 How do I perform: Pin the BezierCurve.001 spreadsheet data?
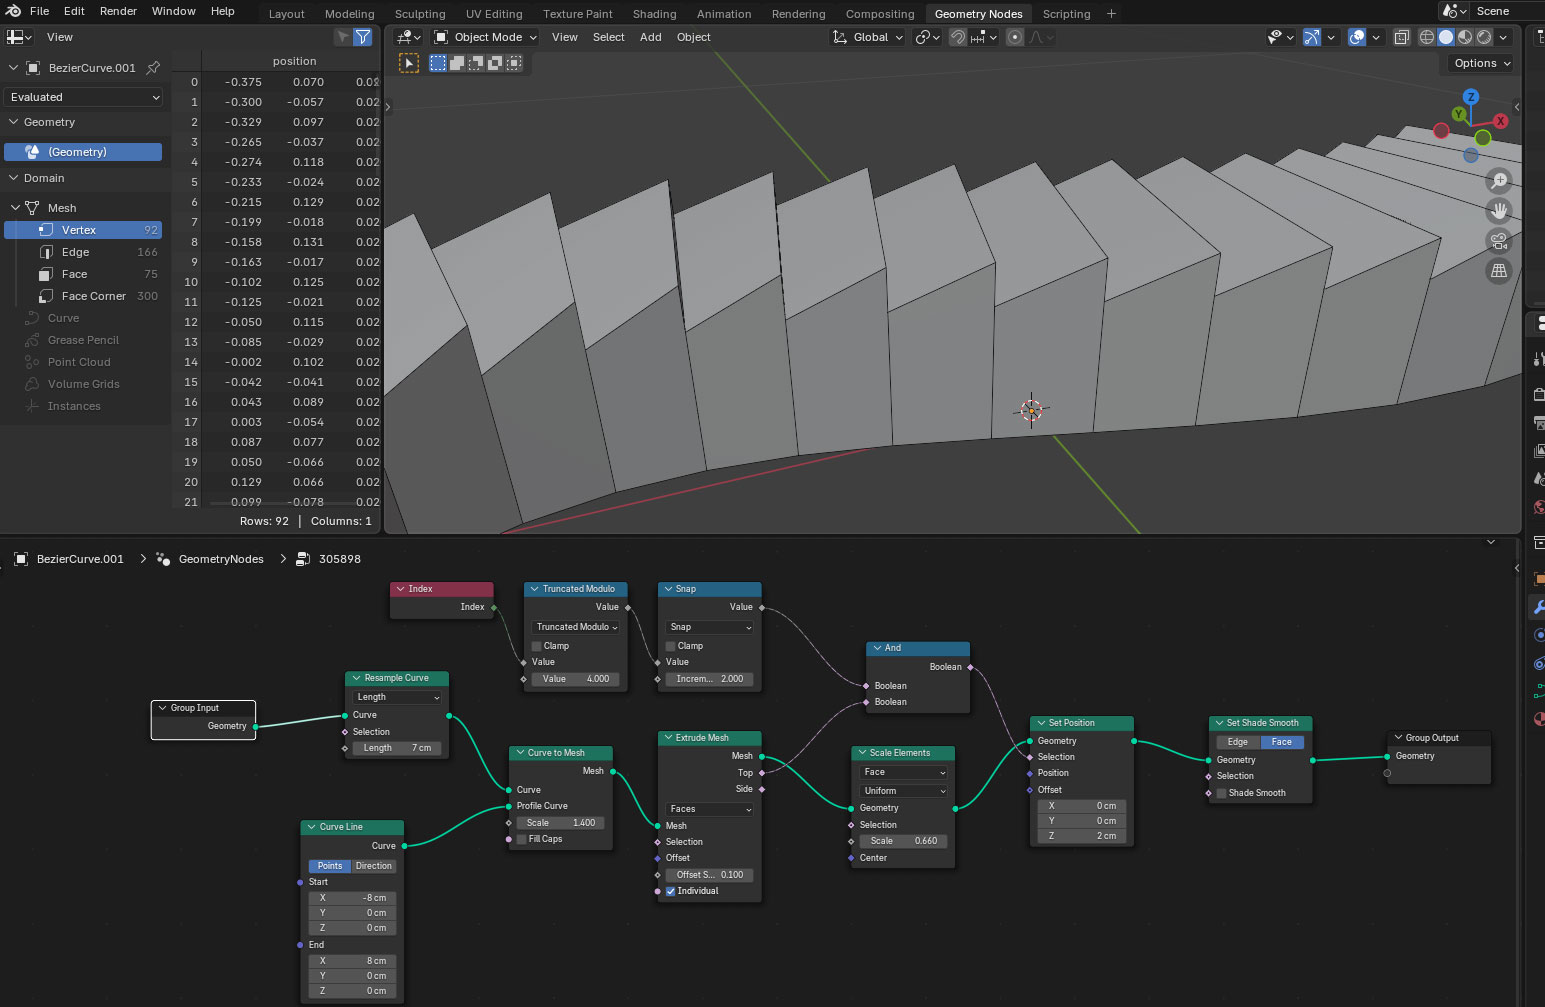pos(153,68)
